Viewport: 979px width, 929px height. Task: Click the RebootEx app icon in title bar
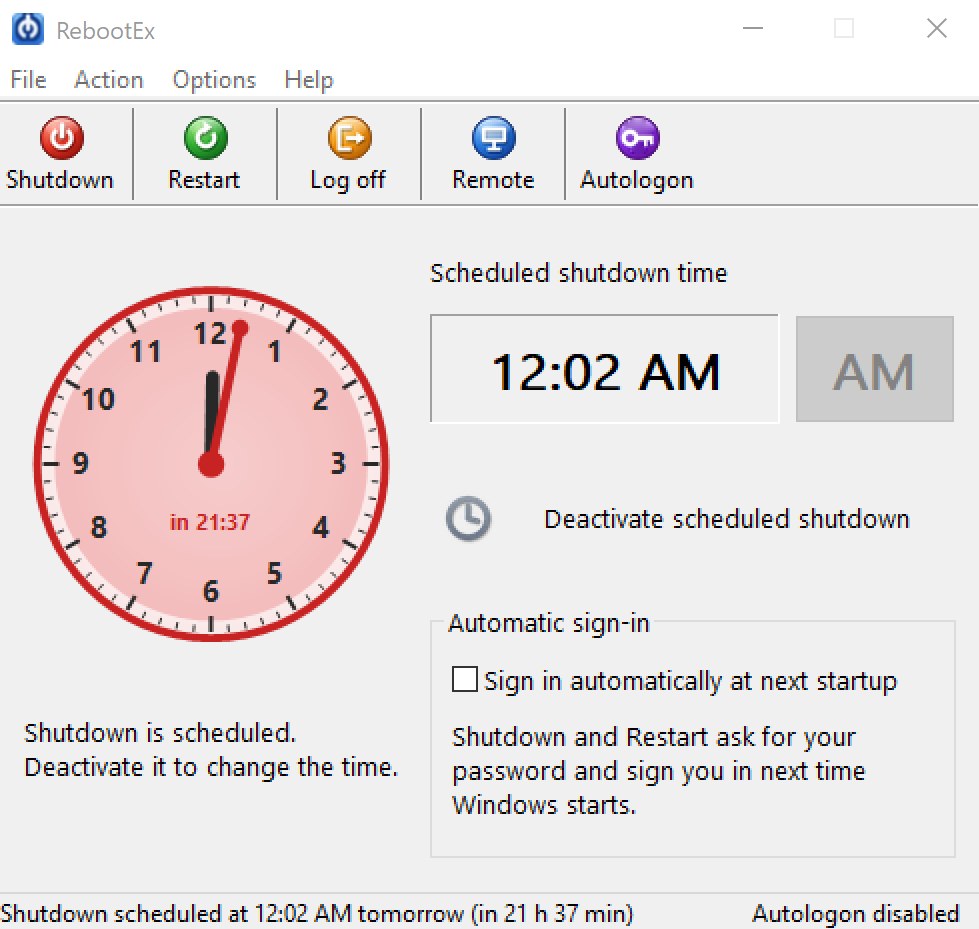click(x=27, y=29)
